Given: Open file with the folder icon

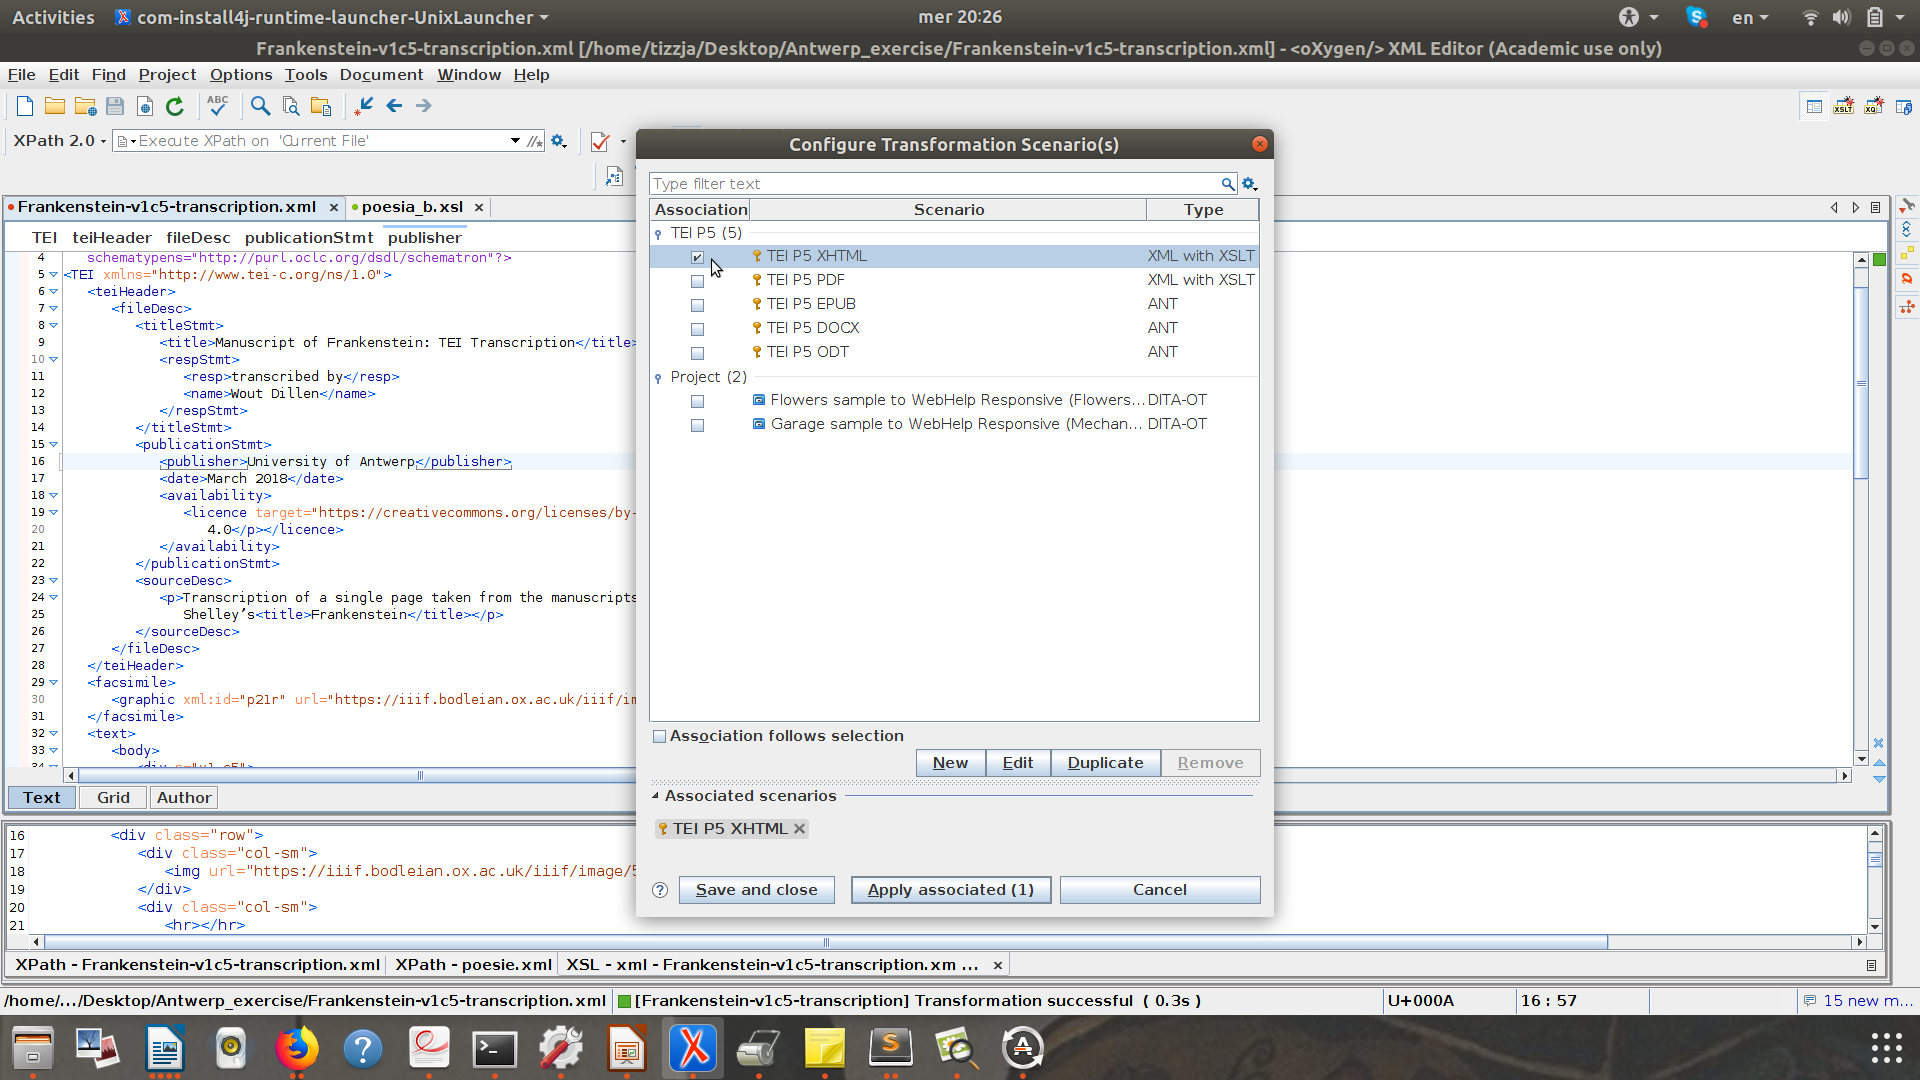Looking at the screenshot, I should point(55,106).
